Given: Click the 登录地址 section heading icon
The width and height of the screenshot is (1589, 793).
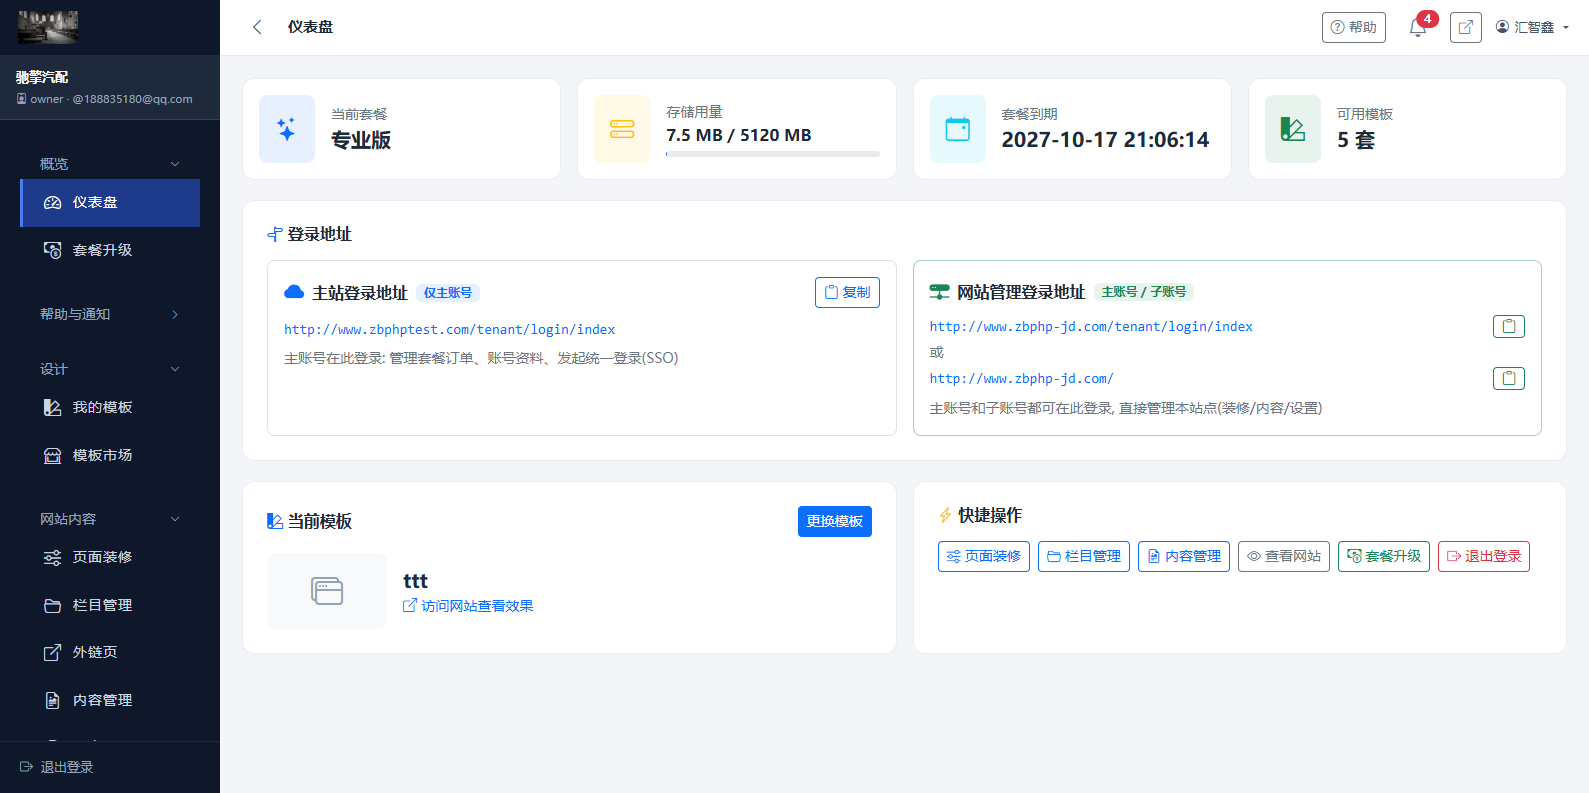Looking at the screenshot, I should point(275,234).
